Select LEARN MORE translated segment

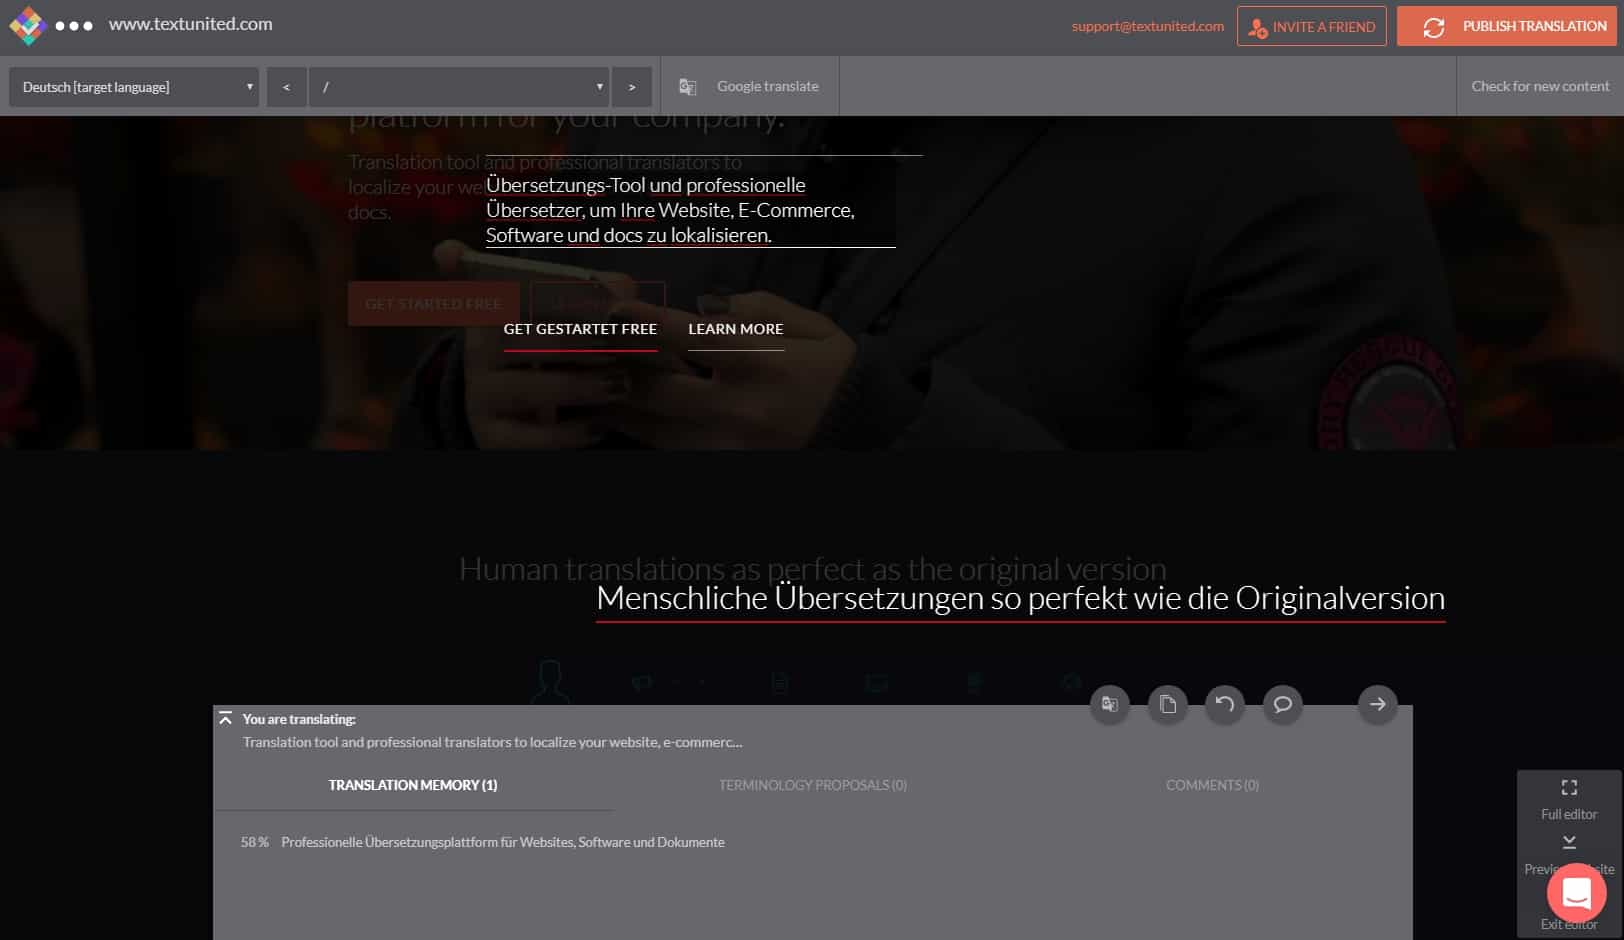[736, 329]
